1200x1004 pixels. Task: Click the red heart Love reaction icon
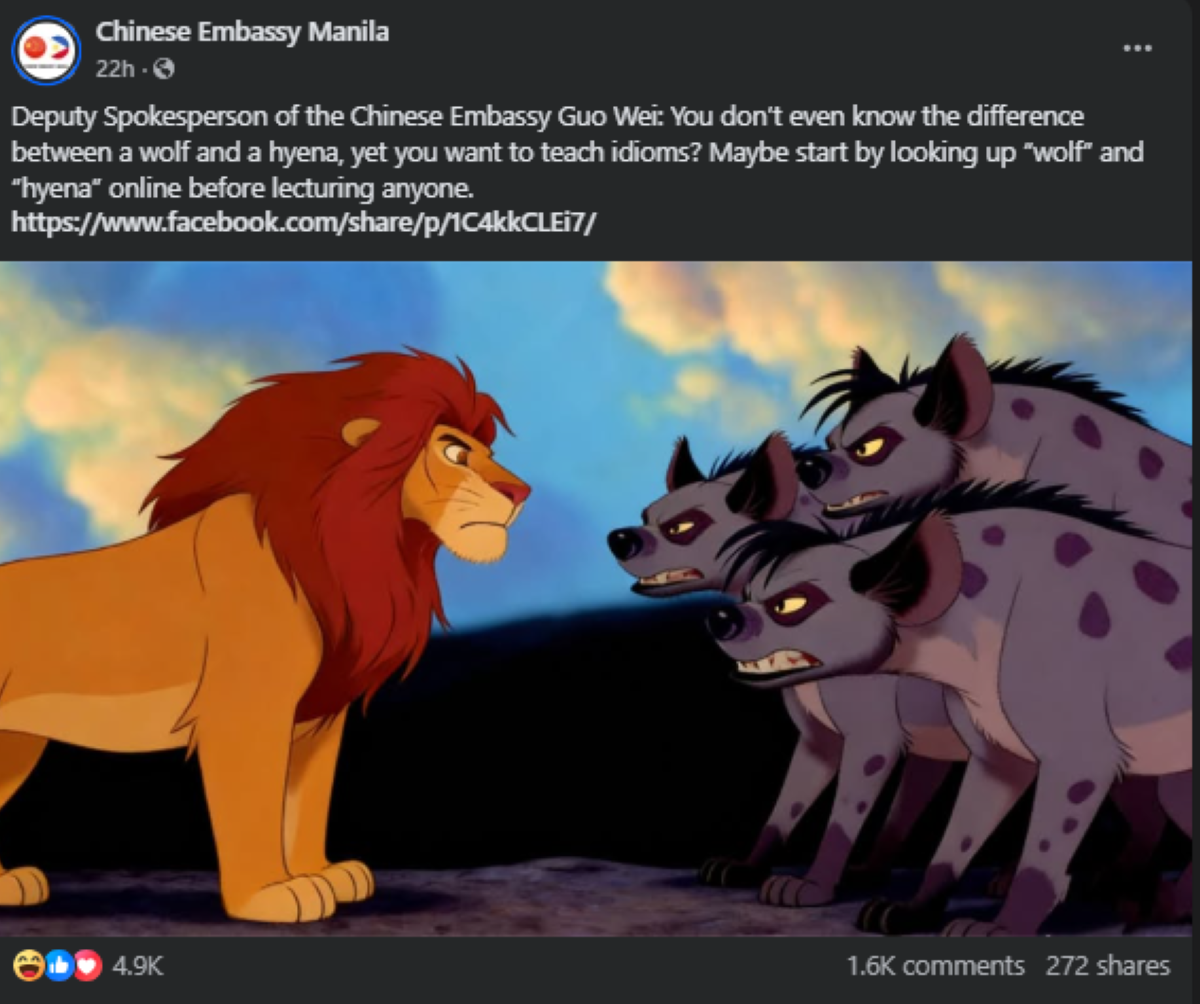click(89, 966)
